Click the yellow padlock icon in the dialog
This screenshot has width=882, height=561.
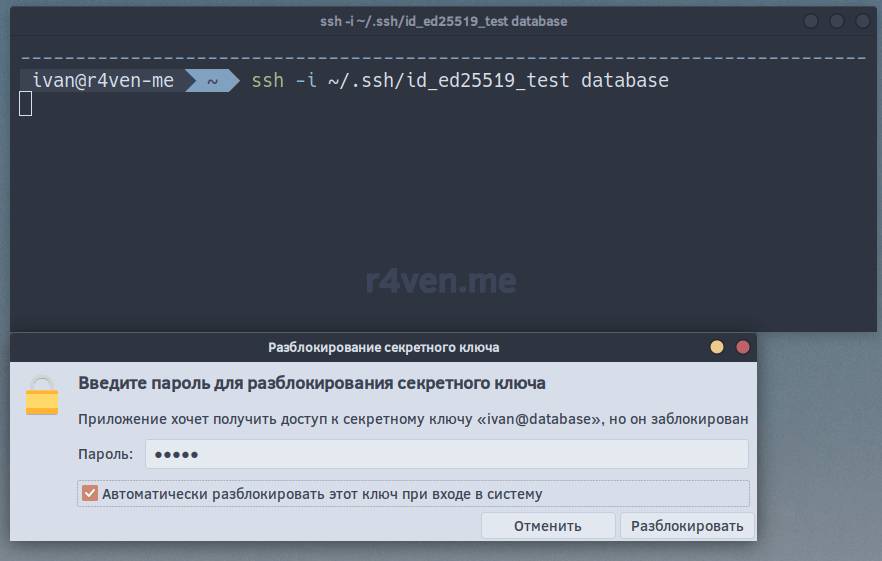tap(42, 396)
